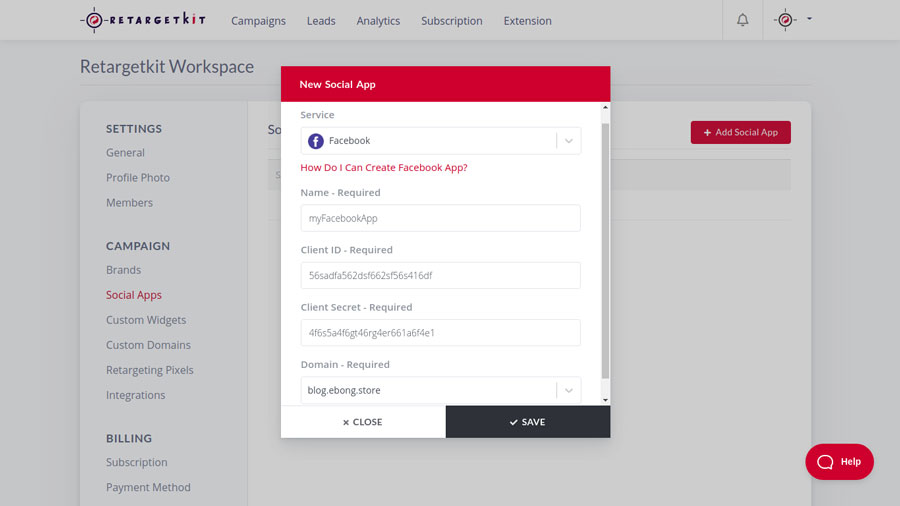Open Payment Method page
This screenshot has width=900, height=506.
point(148,487)
